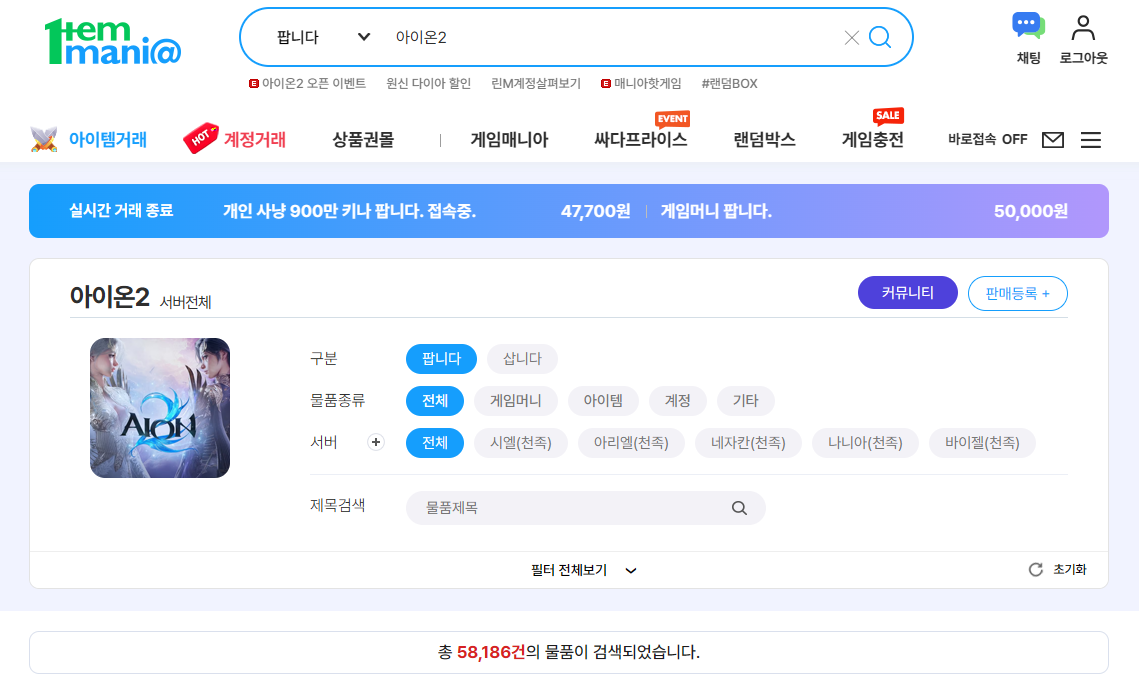
Task: Open 랜덤박스 menu
Action: click(764, 140)
